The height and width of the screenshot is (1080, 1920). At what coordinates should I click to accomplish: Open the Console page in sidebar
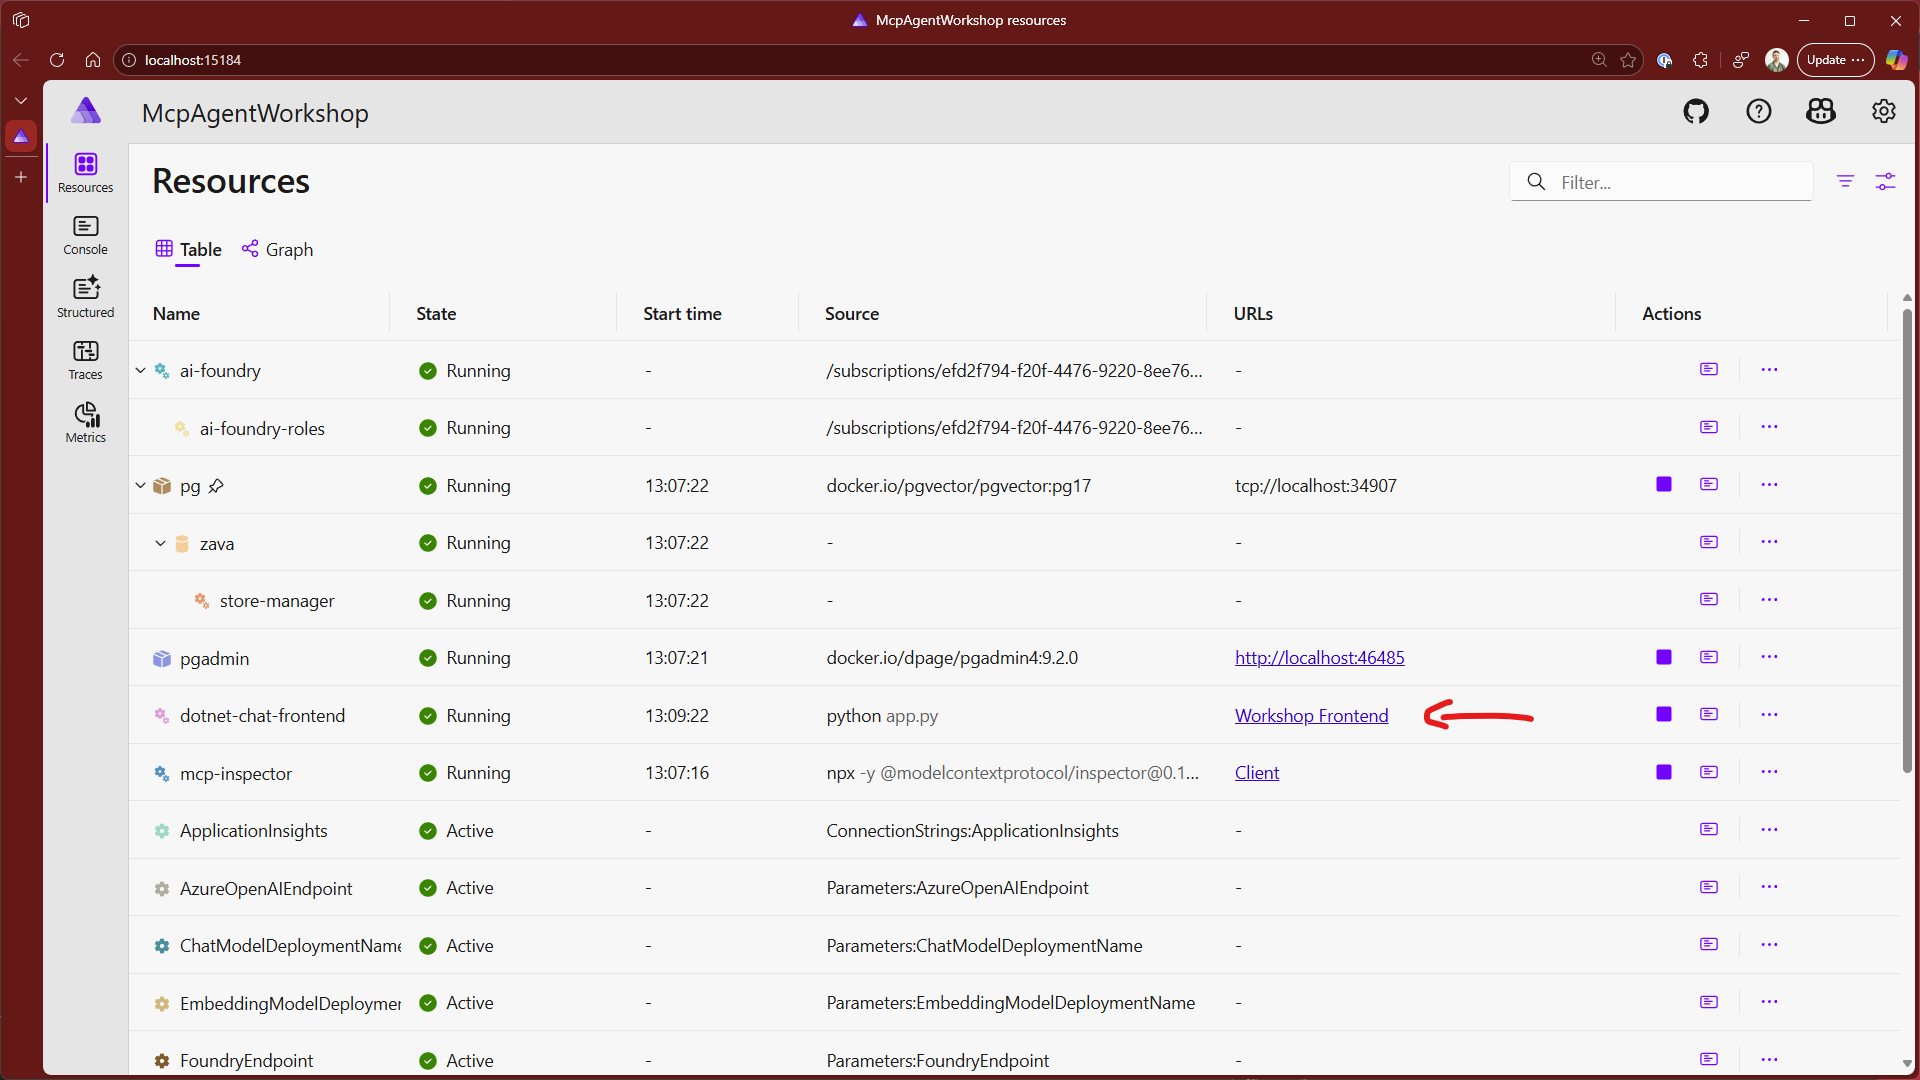click(85, 235)
